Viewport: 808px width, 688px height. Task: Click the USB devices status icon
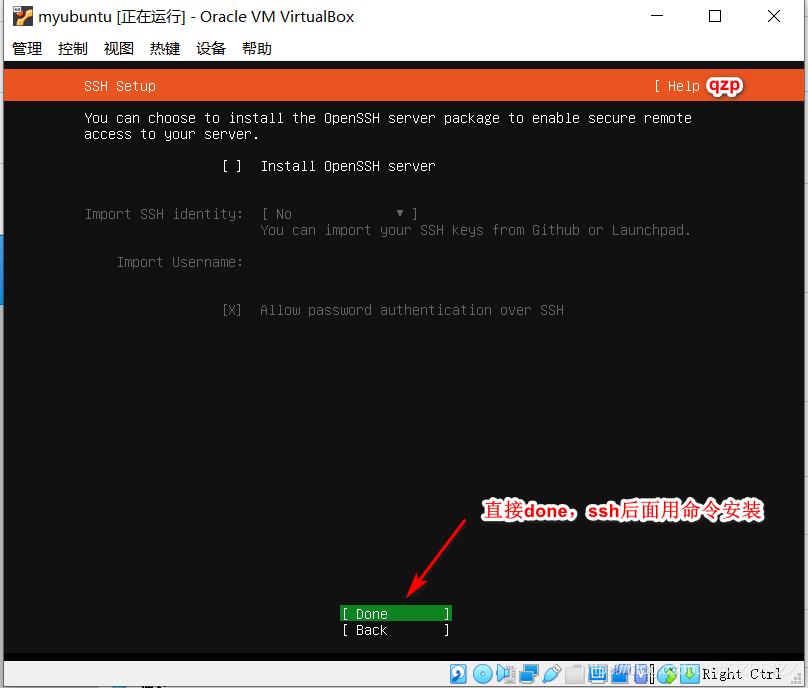coord(552,674)
